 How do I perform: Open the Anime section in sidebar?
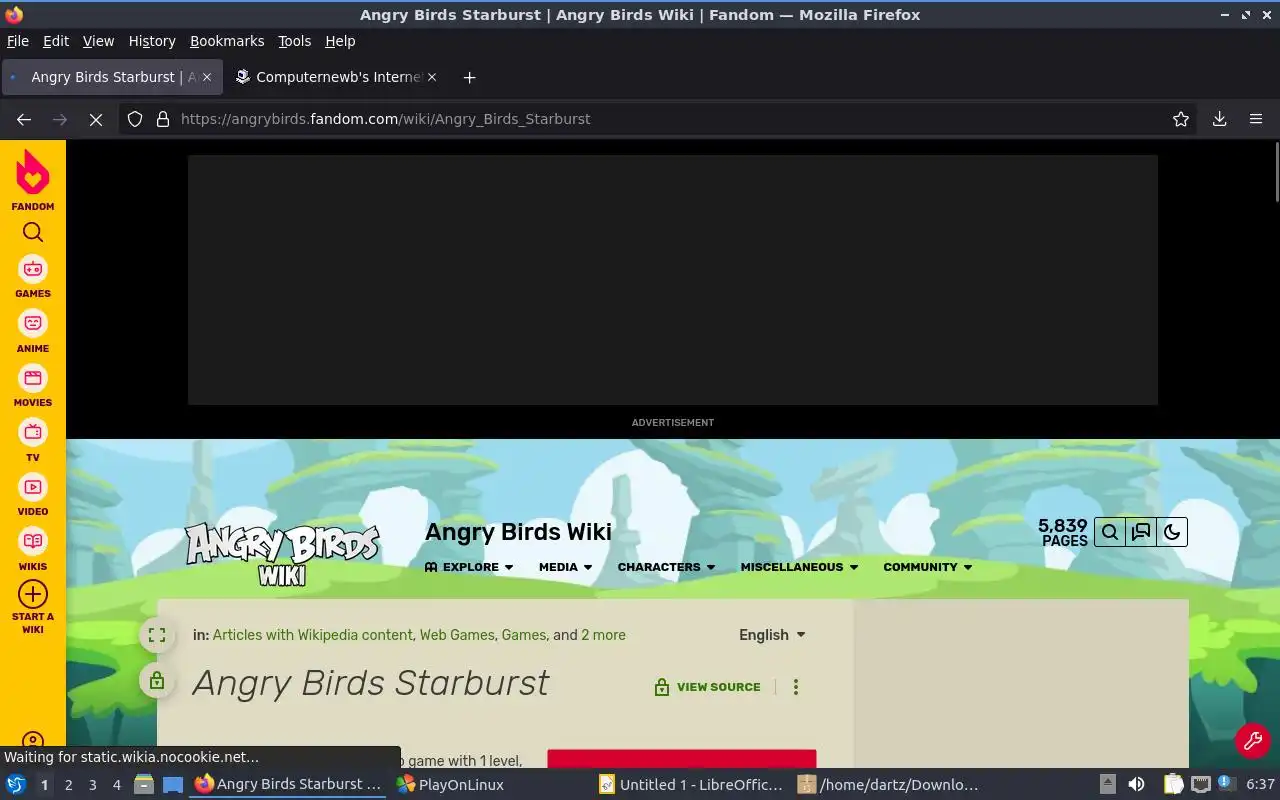click(33, 332)
